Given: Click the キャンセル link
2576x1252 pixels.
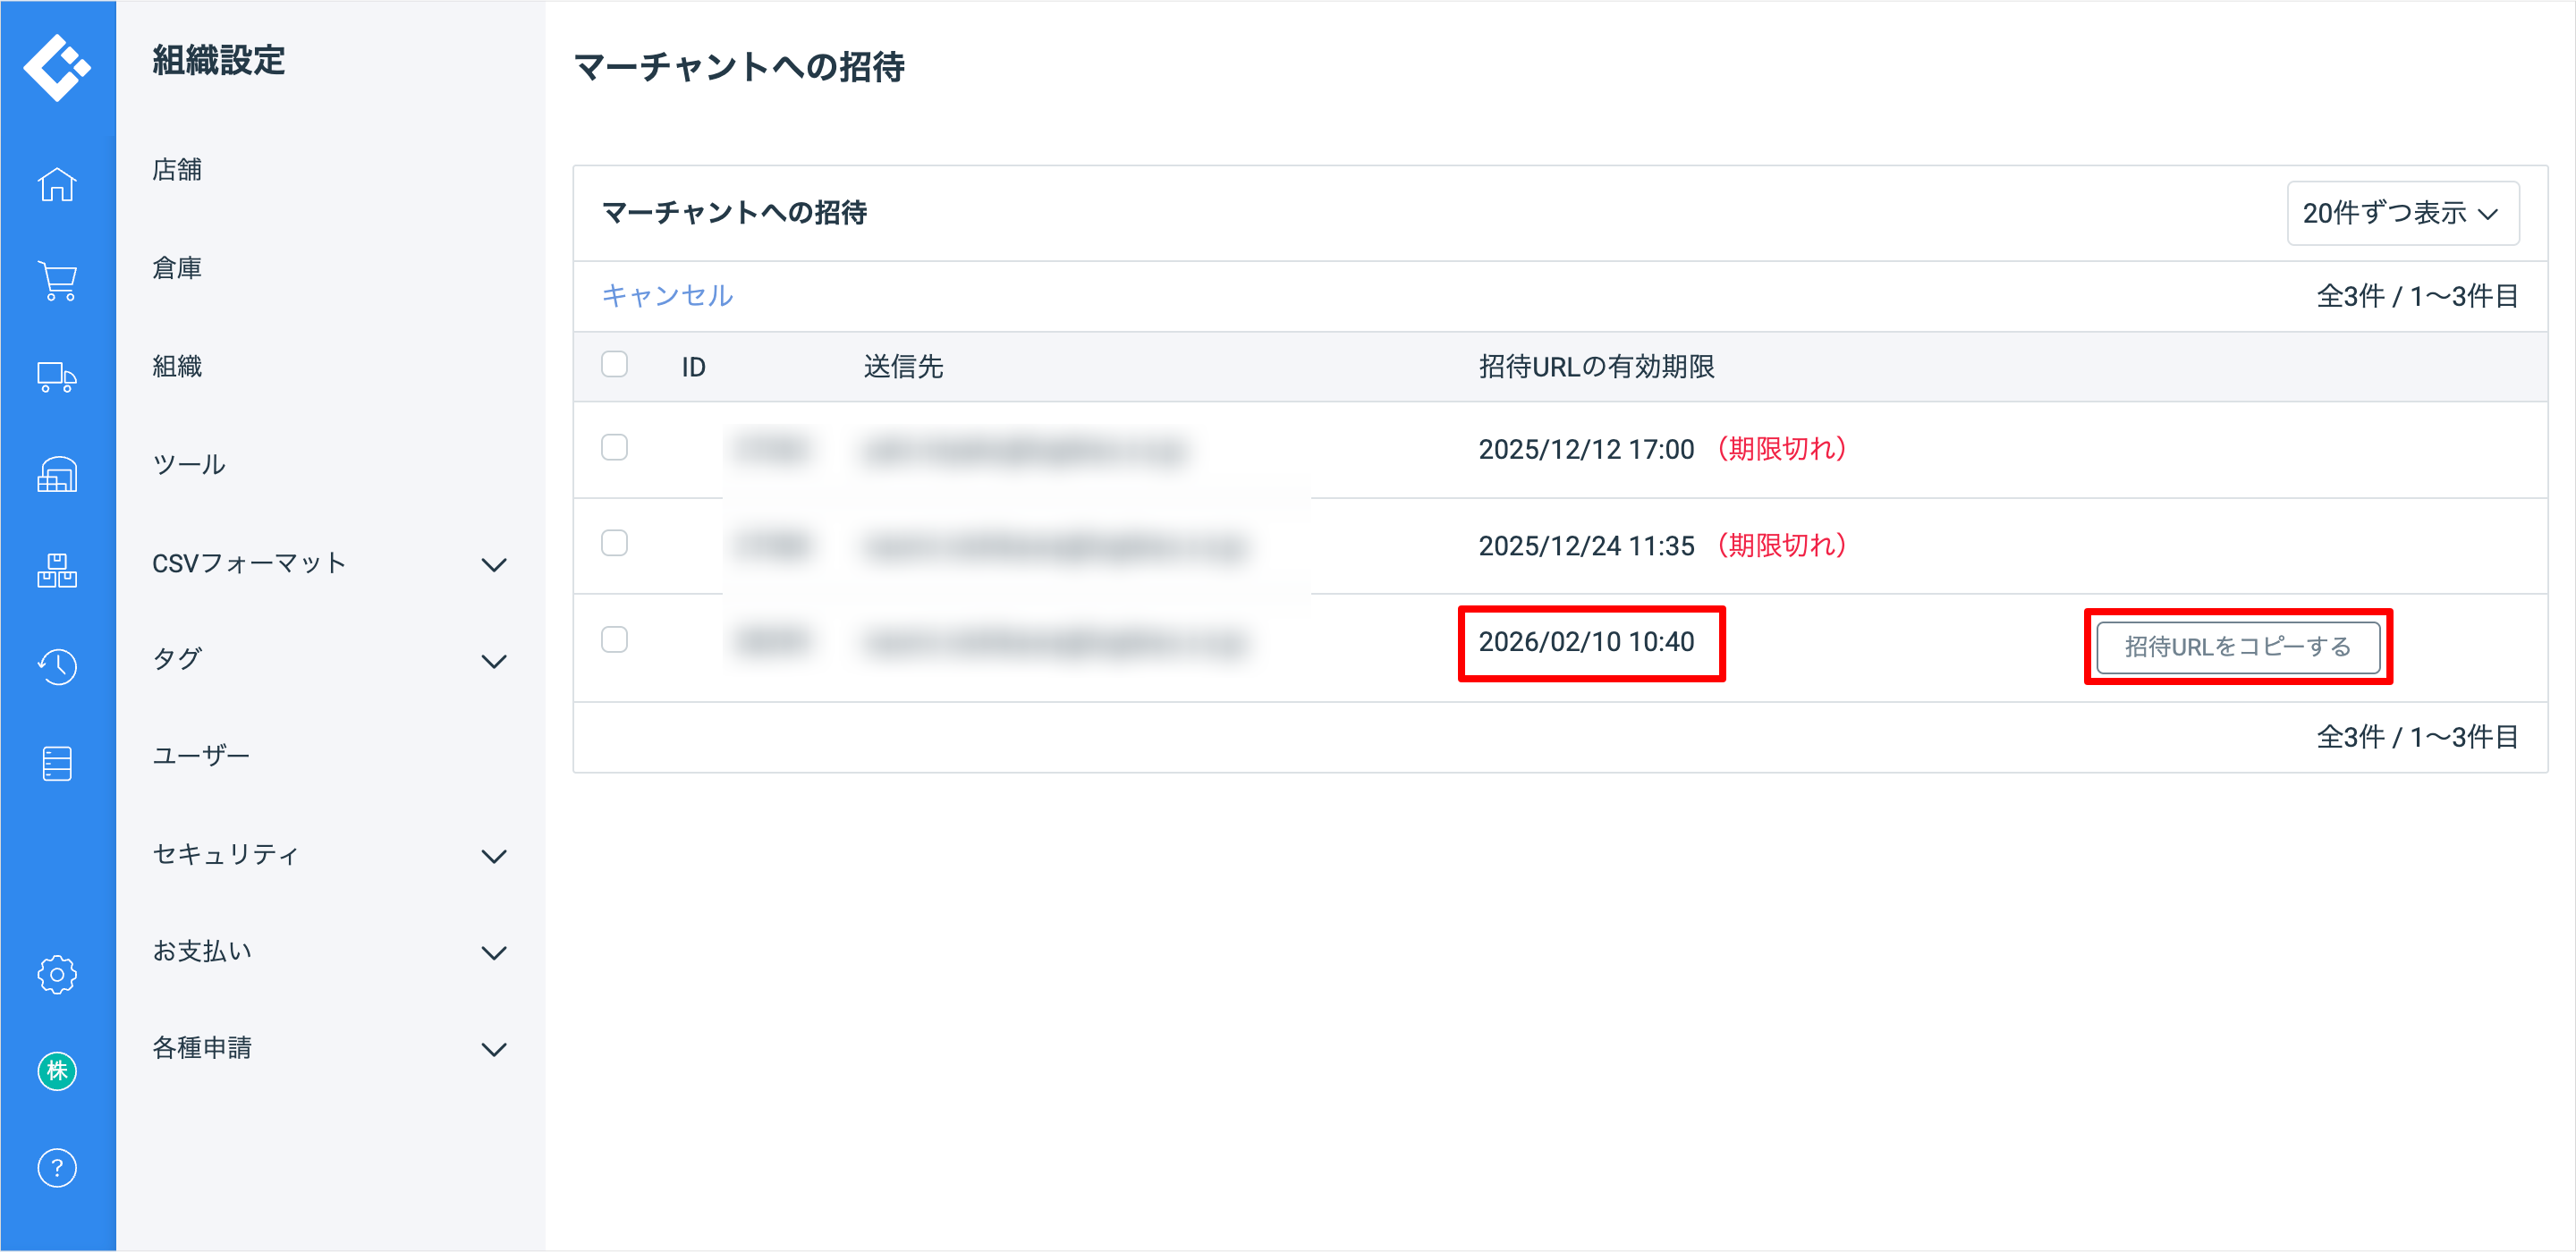Looking at the screenshot, I should click(x=667, y=296).
